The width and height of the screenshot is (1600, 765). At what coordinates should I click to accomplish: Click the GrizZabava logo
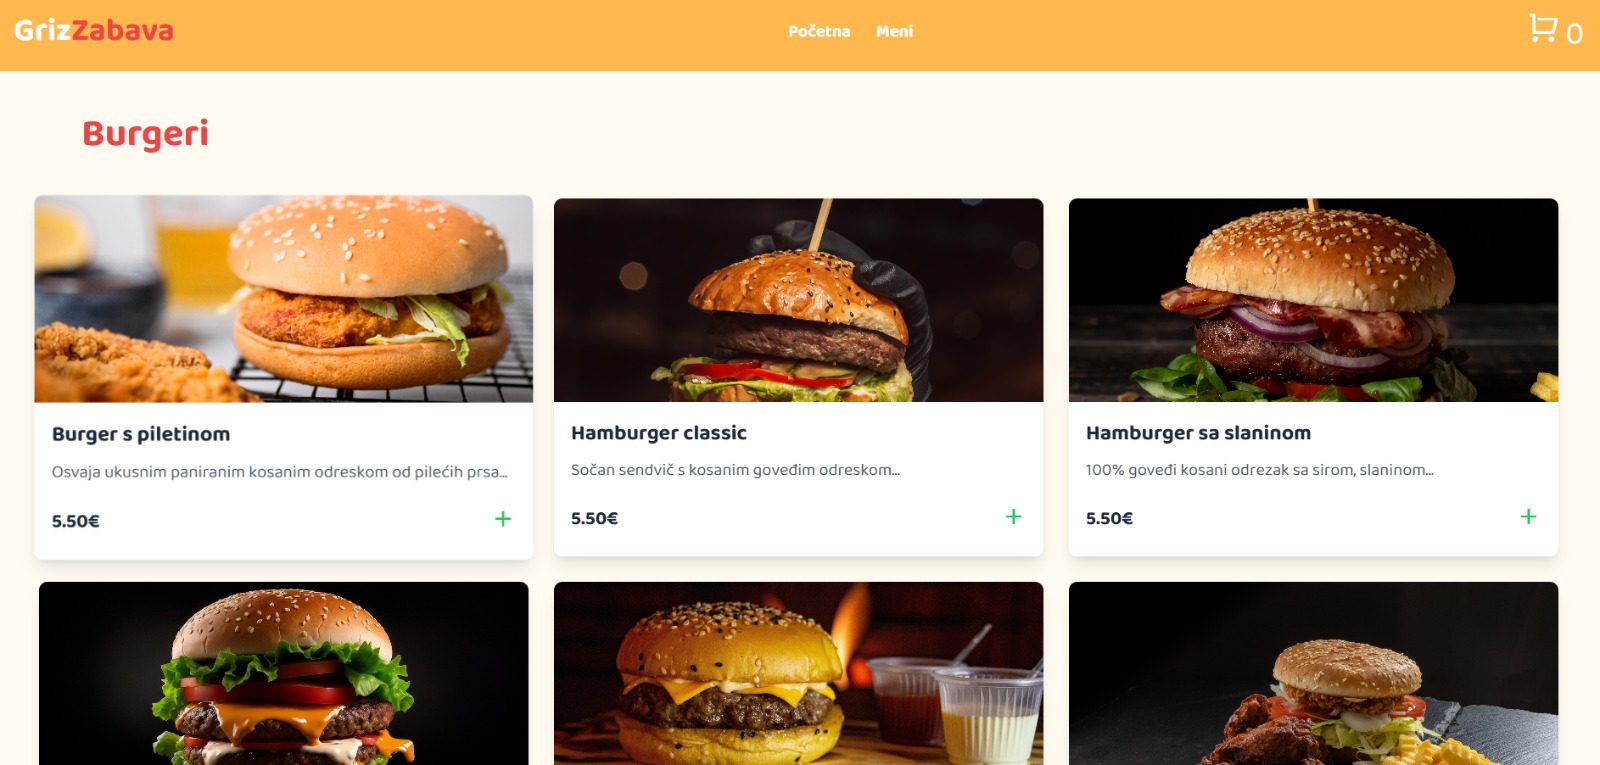(94, 30)
